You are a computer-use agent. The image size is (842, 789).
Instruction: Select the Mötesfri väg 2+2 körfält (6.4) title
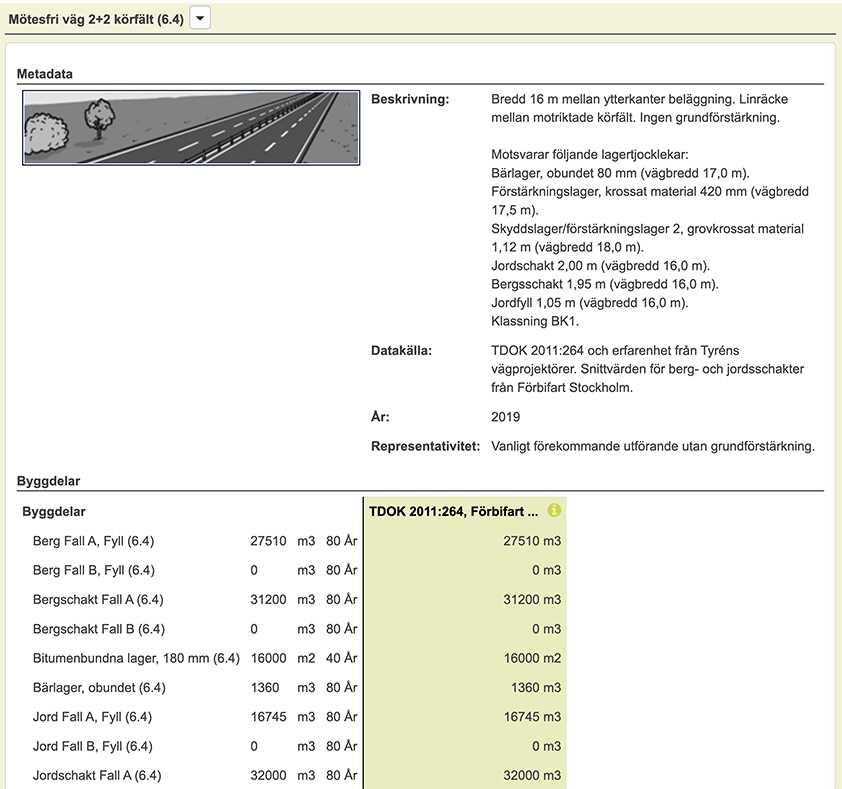96,19
